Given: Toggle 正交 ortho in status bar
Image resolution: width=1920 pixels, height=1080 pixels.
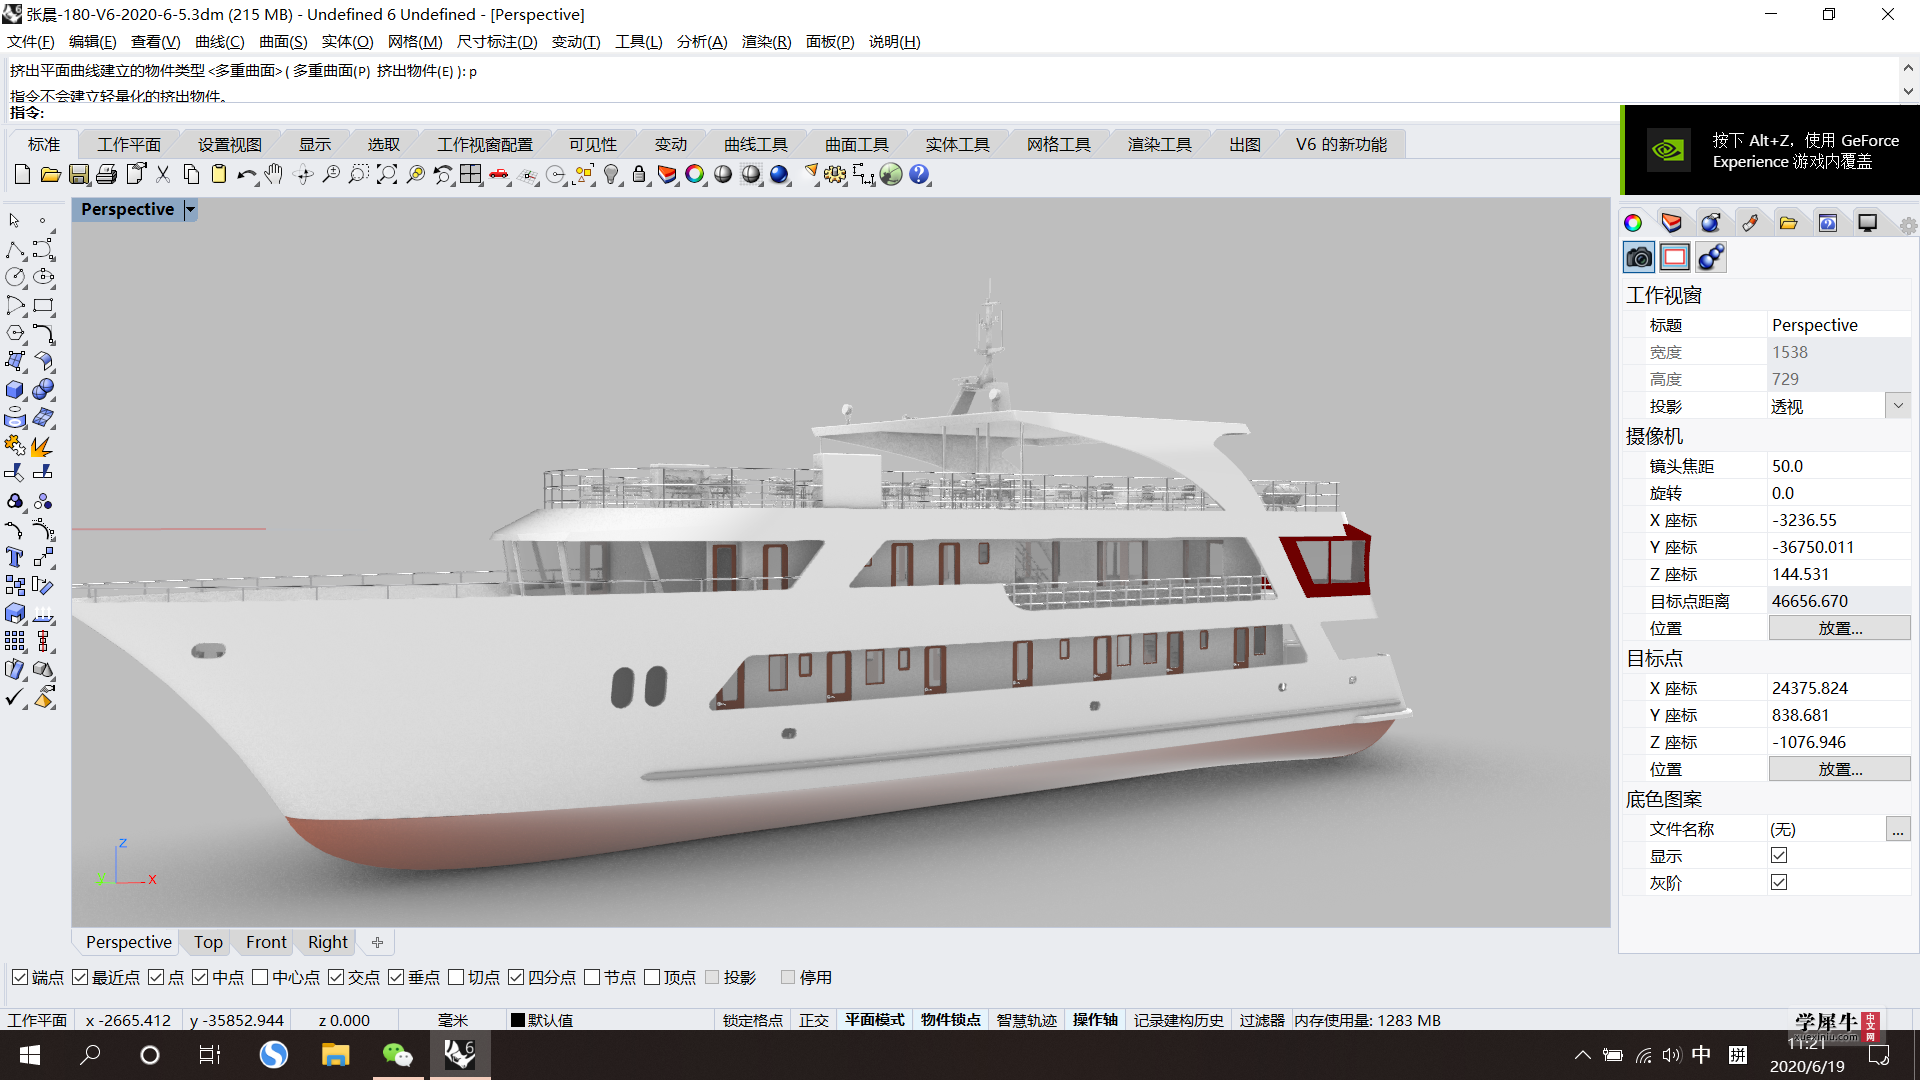Looking at the screenshot, I should 814,1020.
